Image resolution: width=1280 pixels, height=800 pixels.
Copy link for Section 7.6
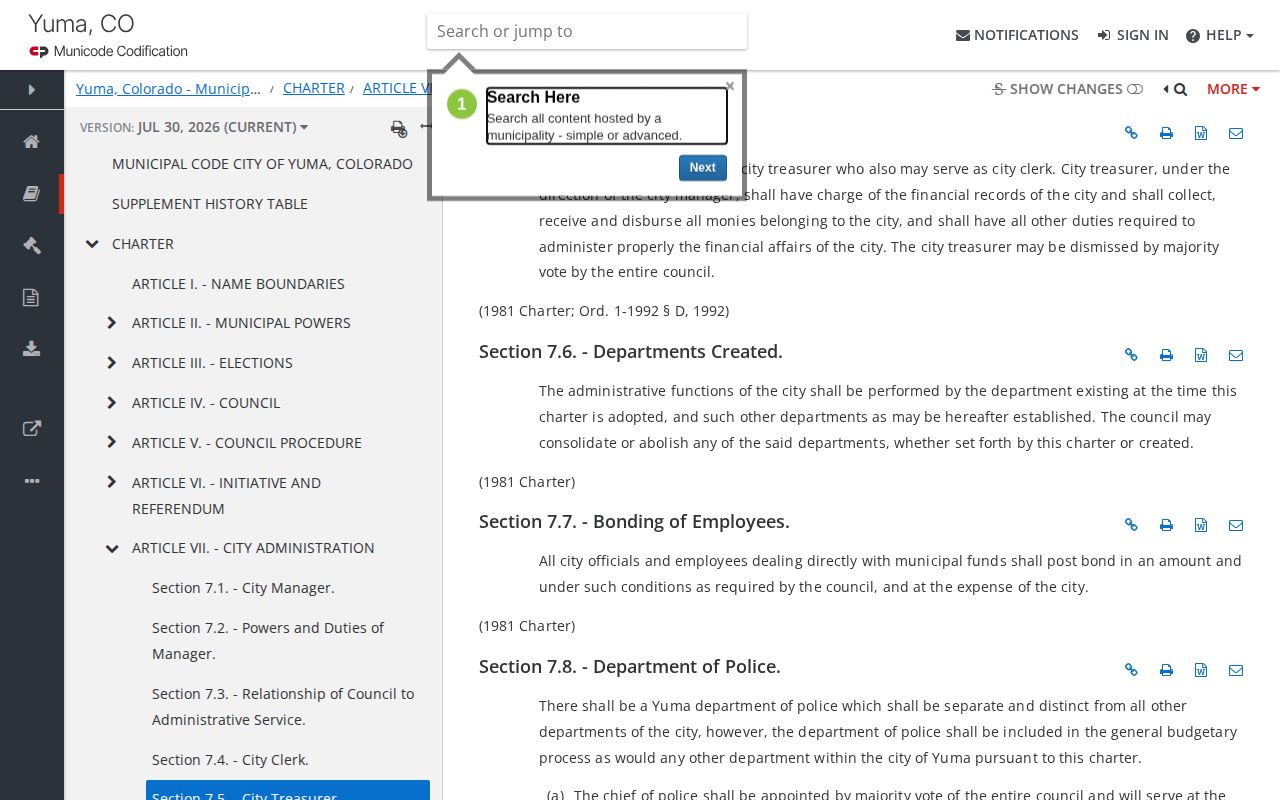tap(1131, 355)
